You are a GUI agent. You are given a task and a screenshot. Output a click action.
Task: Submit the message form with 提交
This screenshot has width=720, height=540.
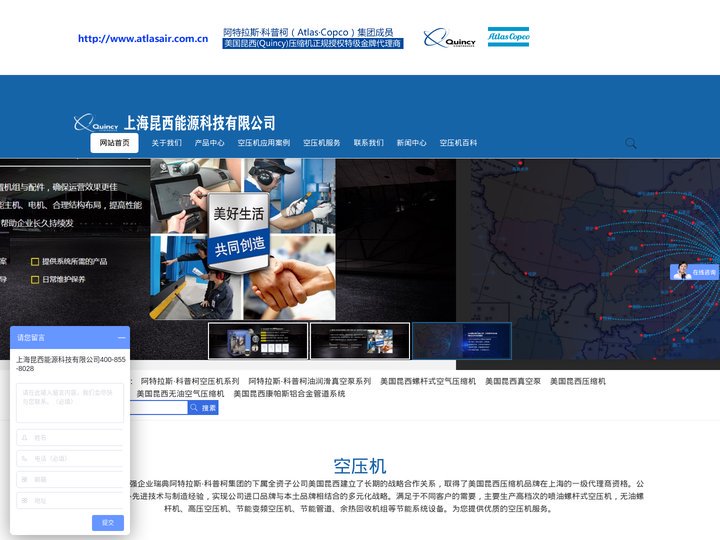point(108,523)
